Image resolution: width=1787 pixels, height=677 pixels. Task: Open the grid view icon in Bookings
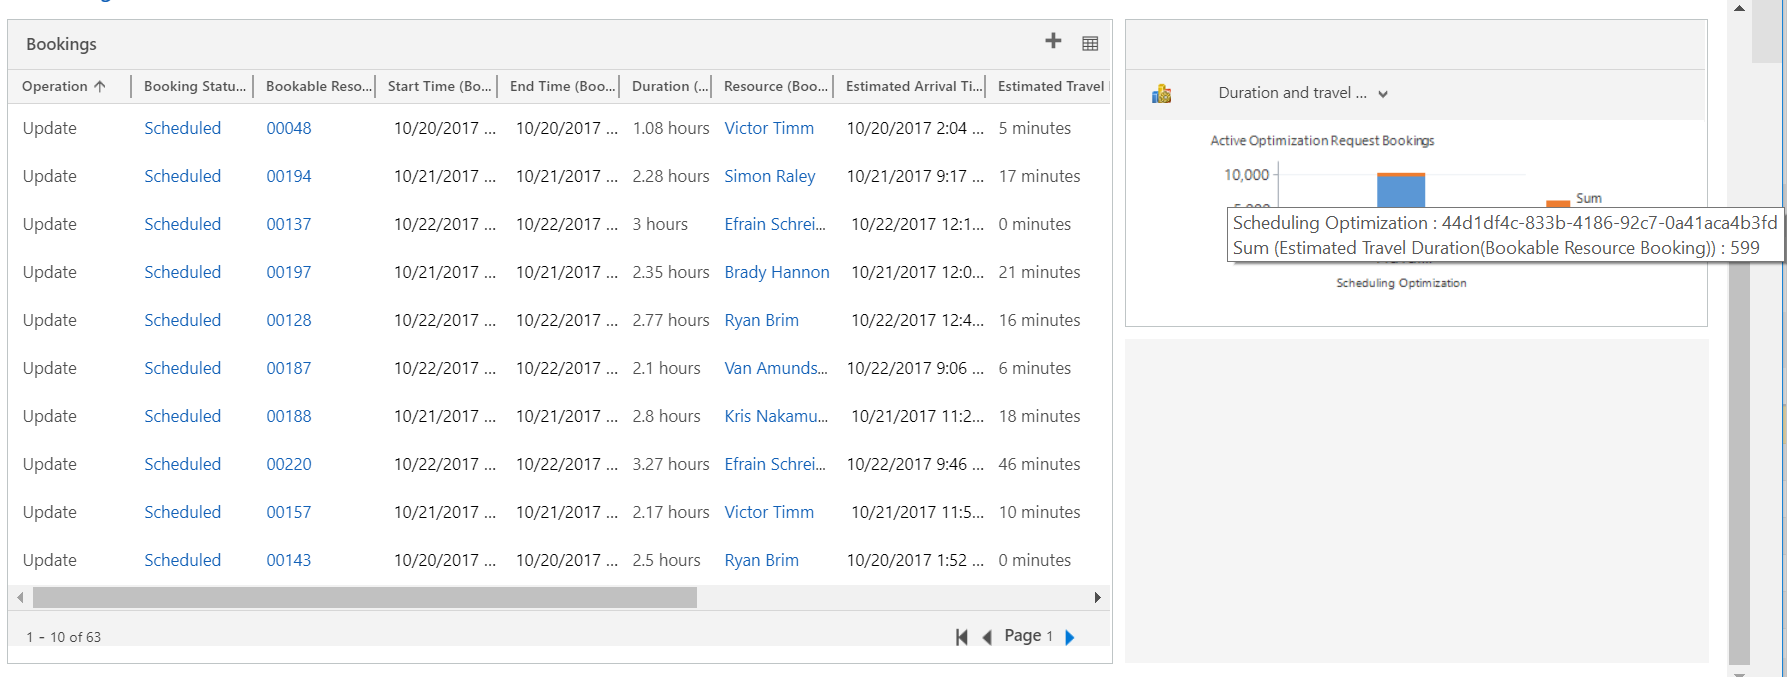pos(1090,43)
